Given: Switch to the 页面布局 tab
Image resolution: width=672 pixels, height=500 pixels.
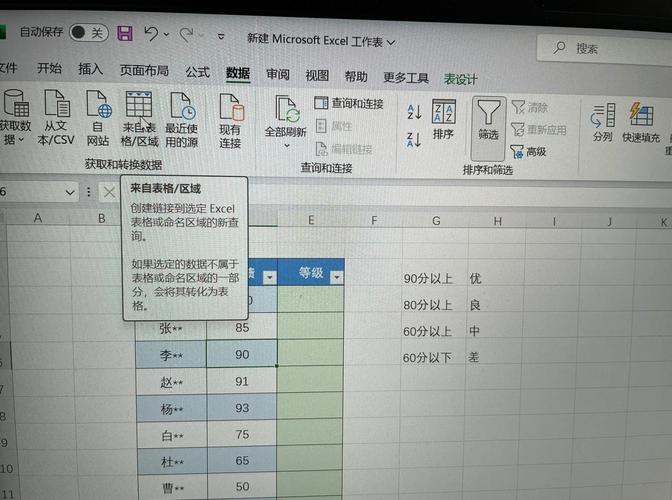Looking at the screenshot, I should coord(144,70).
